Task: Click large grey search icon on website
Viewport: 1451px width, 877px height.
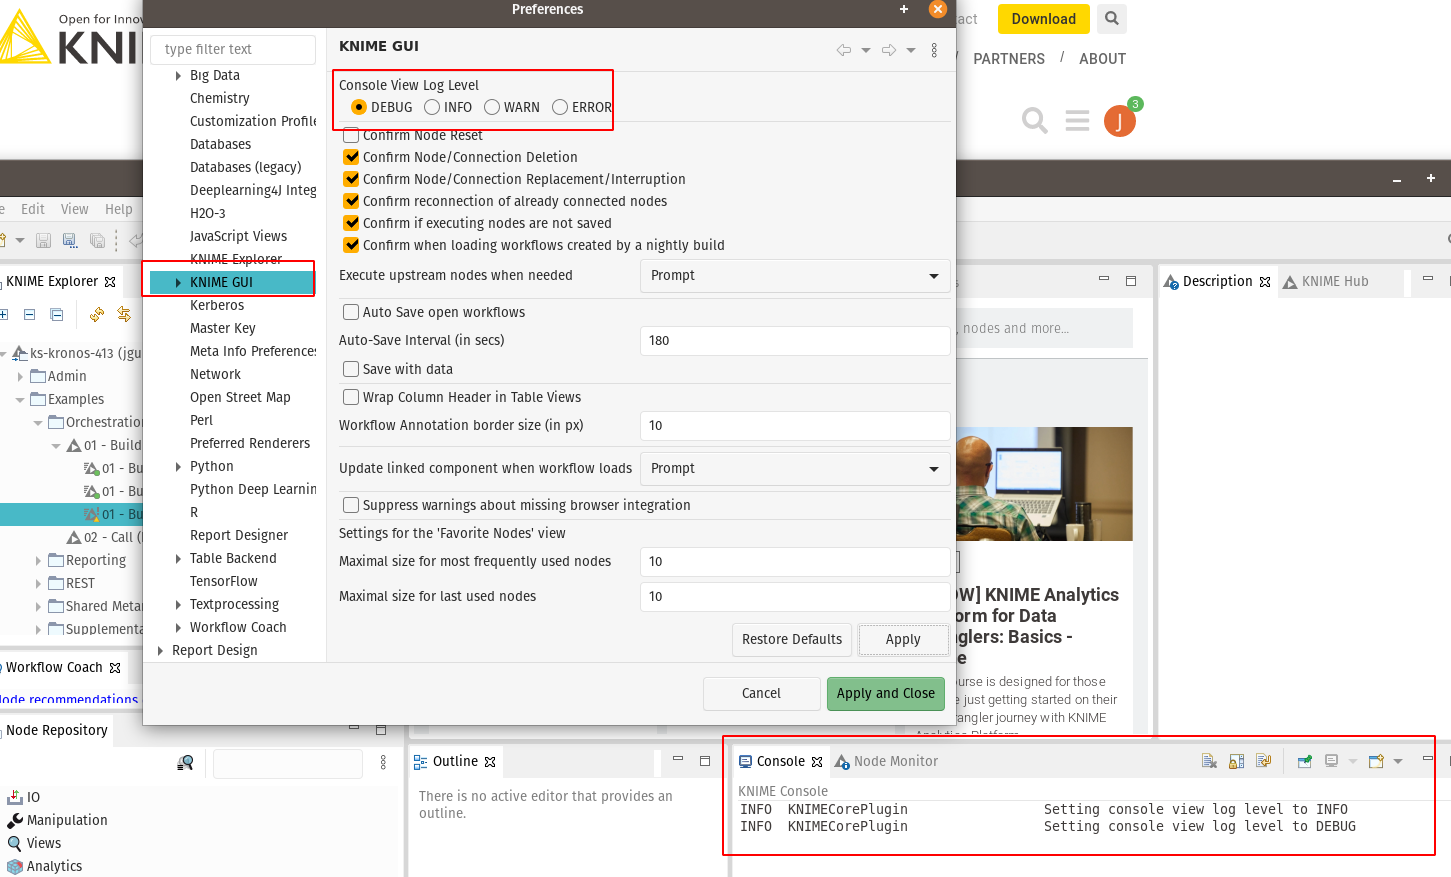Action: click(x=1035, y=121)
